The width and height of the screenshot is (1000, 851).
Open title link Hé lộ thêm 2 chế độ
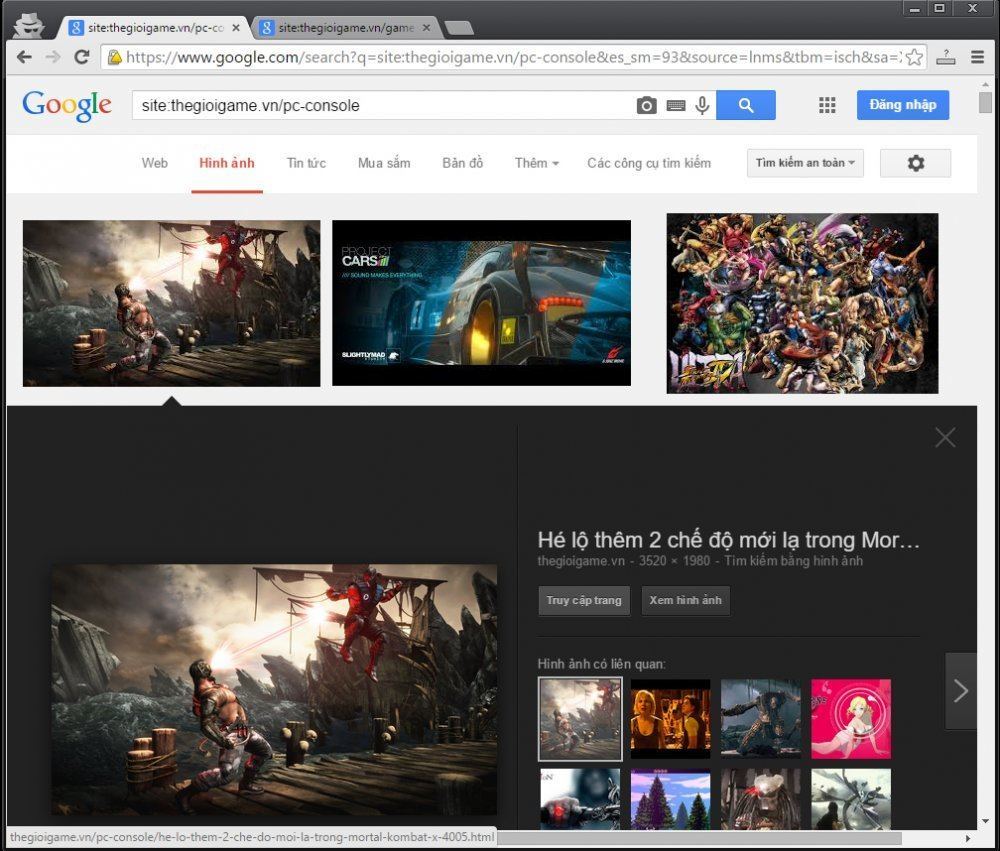[x=728, y=540]
